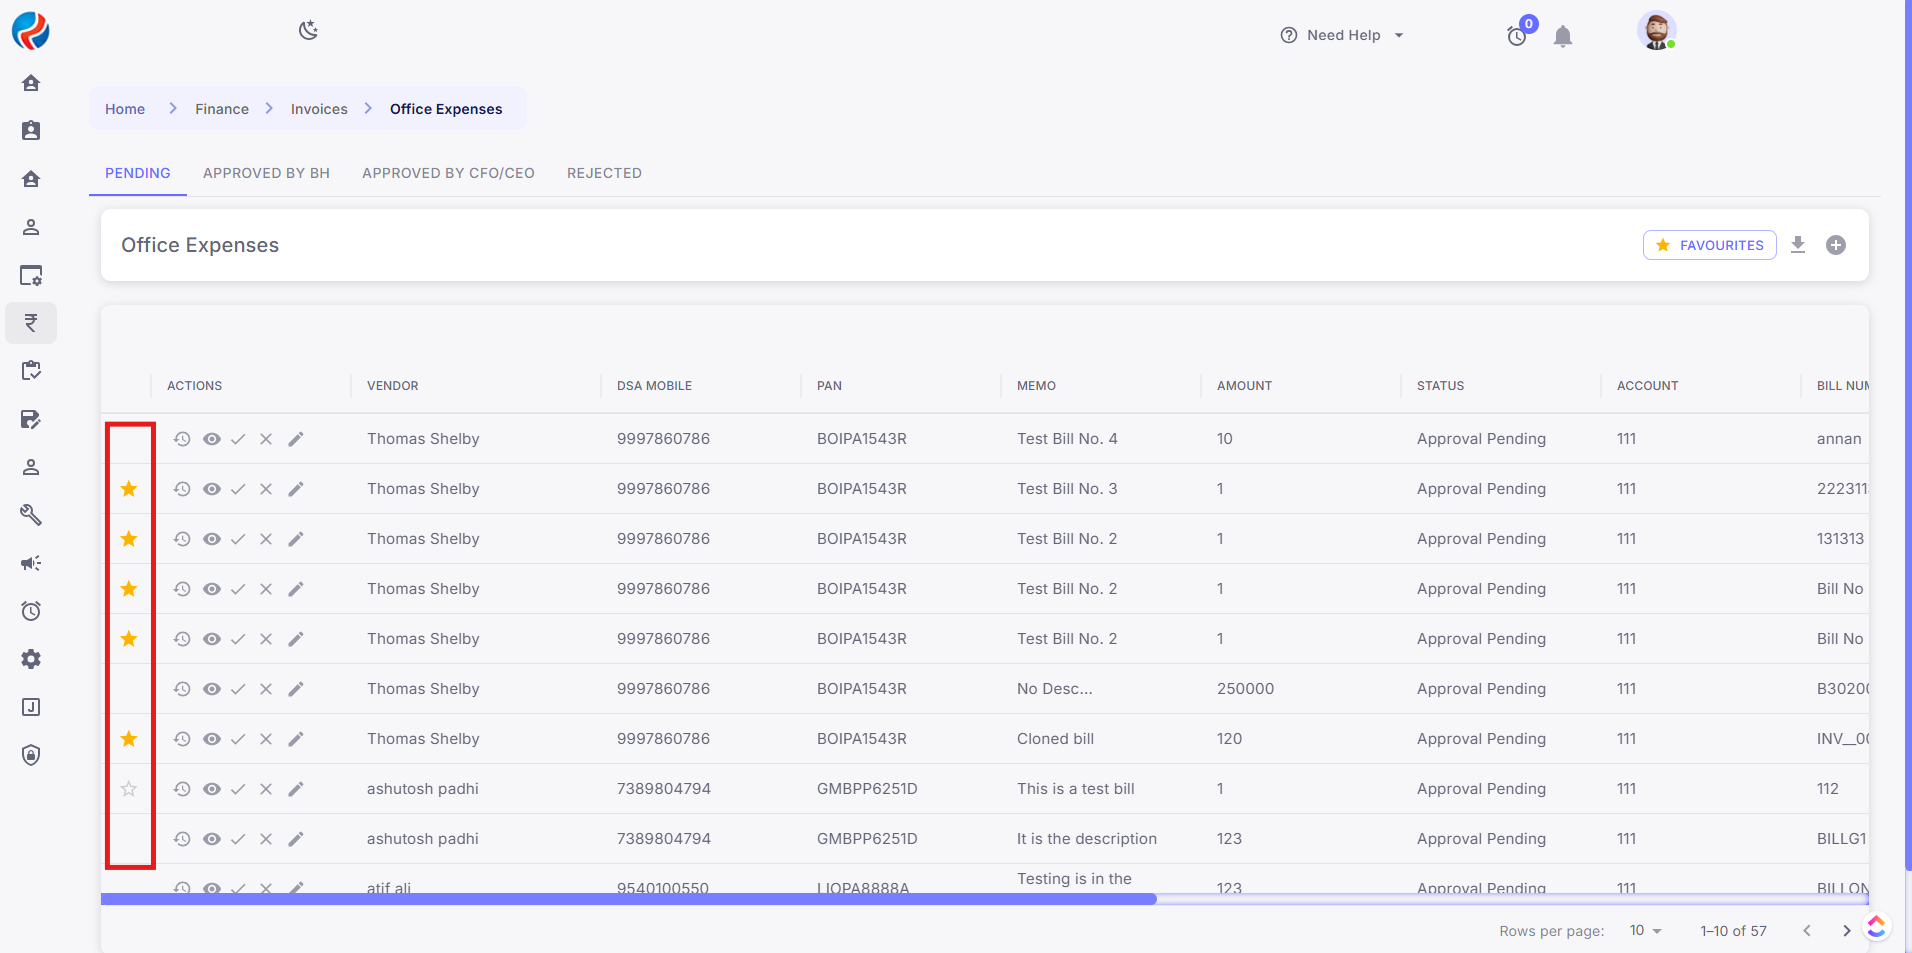
Task: Click the FAVOURITES filter button
Action: tap(1709, 245)
